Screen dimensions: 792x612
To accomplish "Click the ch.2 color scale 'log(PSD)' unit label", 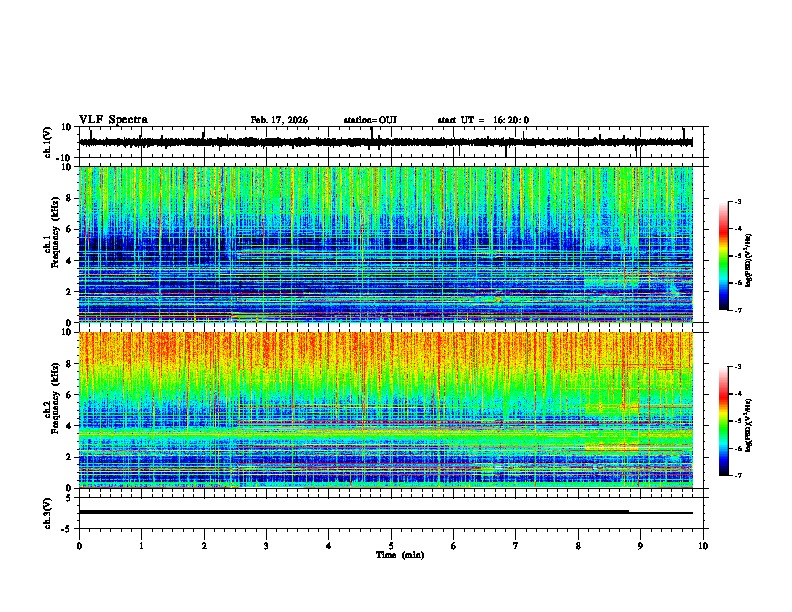I will tap(749, 426).
